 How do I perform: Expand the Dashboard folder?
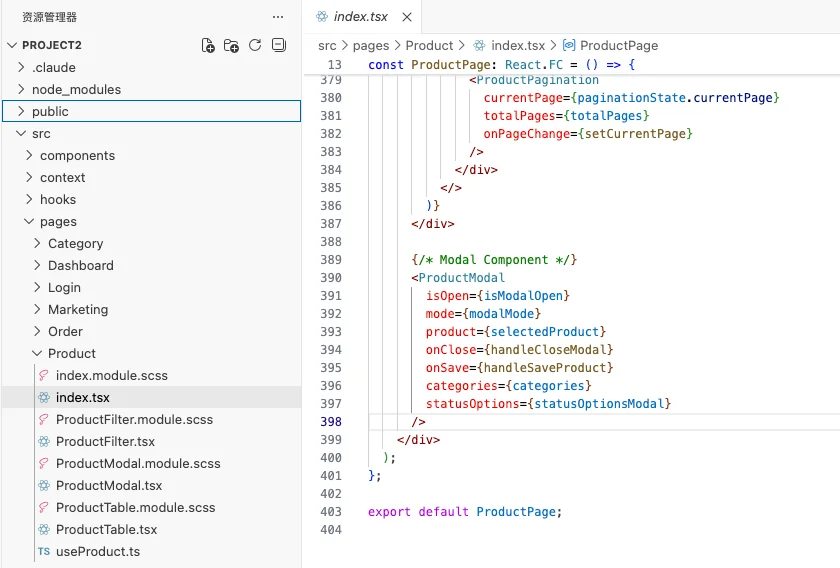tap(80, 265)
